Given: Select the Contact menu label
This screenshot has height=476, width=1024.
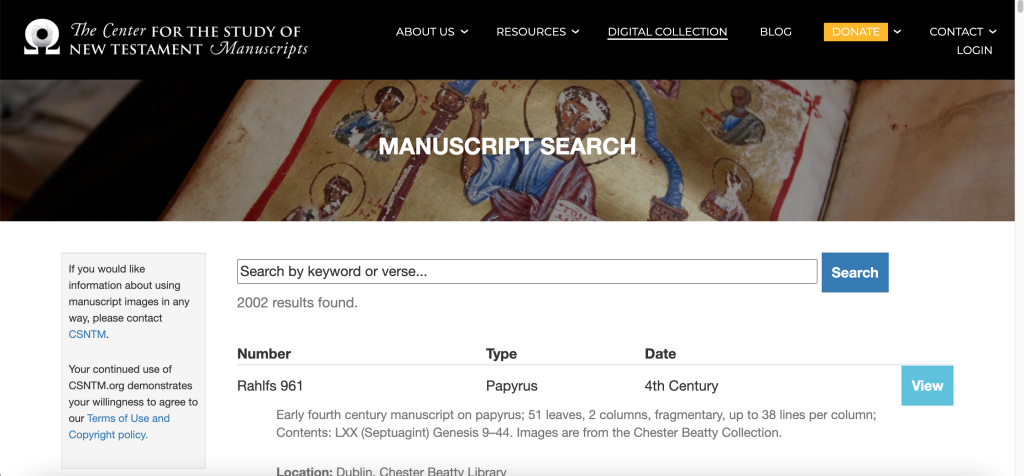Looking at the screenshot, I should (956, 32).
